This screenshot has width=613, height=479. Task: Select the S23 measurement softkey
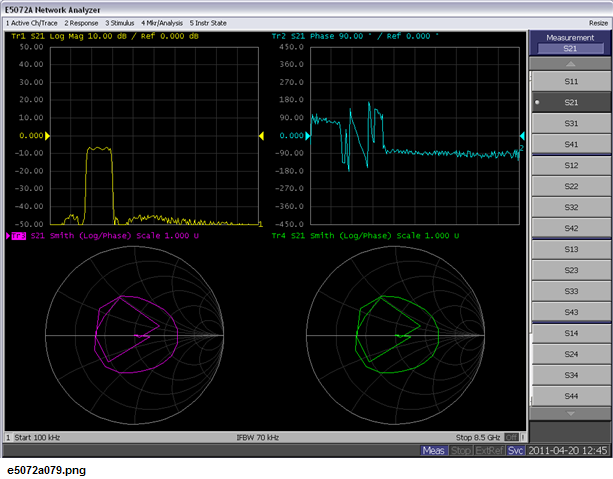click(571, 270)
